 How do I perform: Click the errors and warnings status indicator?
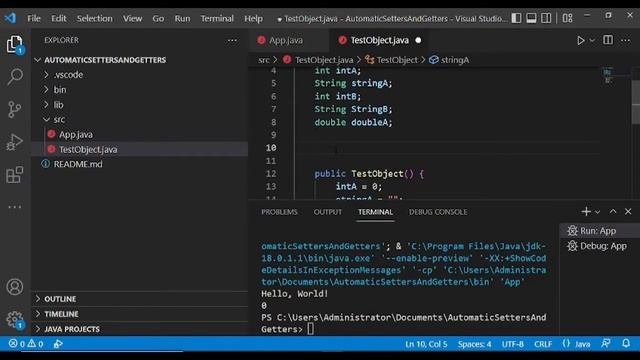point(26,344)
